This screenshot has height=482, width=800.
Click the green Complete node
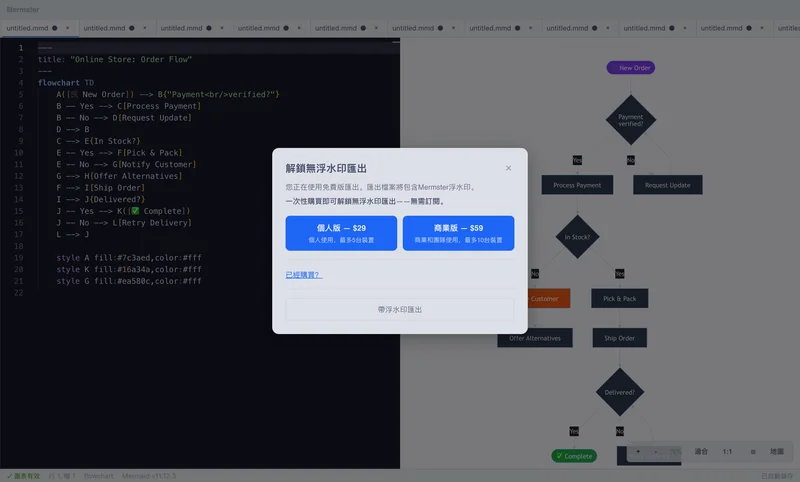(x=574, y=456)
